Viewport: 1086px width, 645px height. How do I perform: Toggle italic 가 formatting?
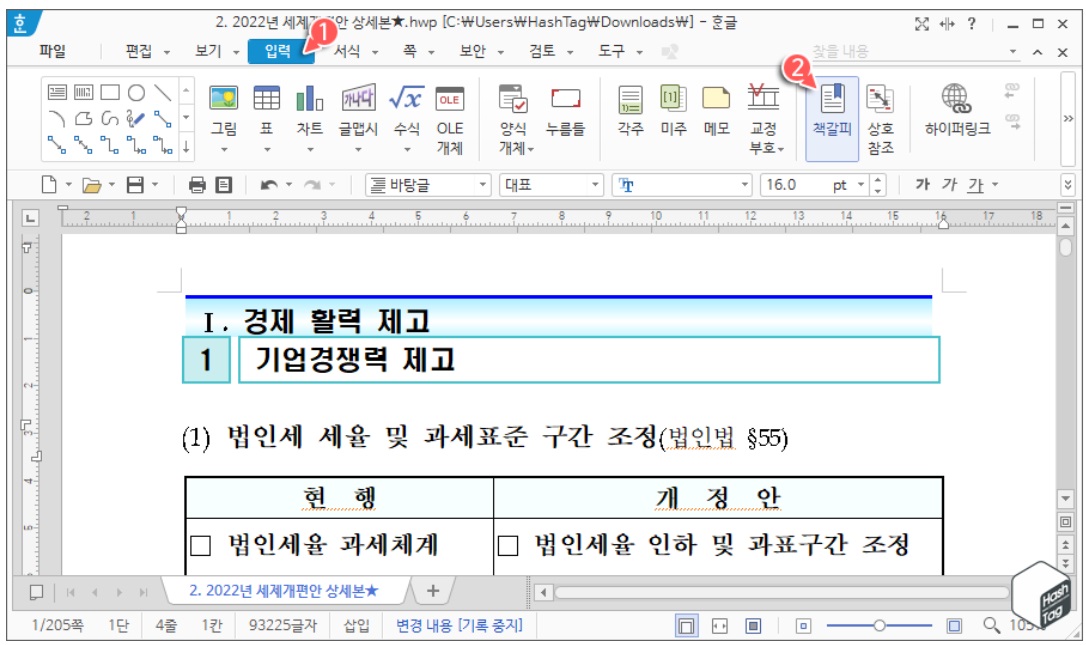coord(949,184)
